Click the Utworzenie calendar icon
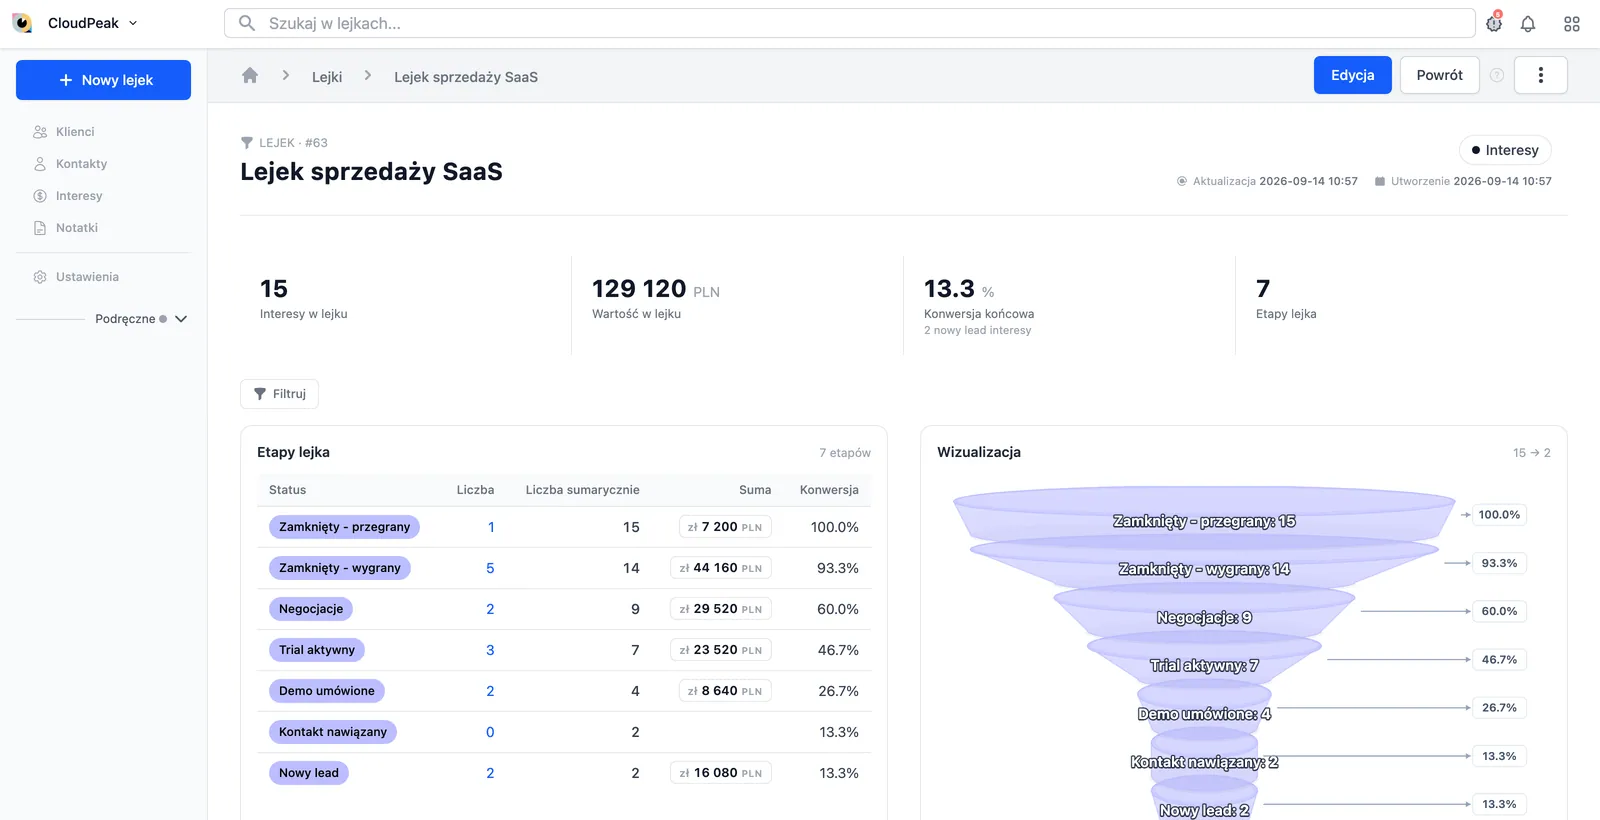 [1380, 181]
